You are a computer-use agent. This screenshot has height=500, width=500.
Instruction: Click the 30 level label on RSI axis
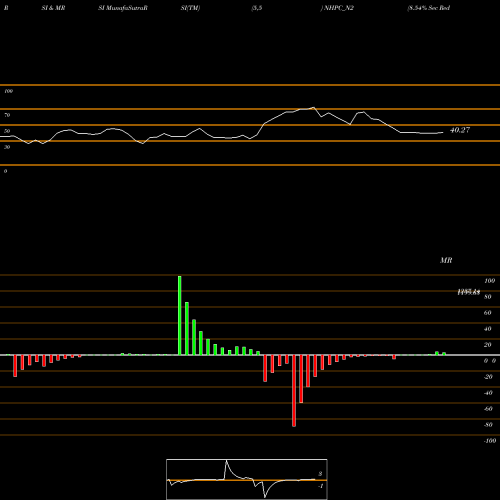[x=7, y=147]
